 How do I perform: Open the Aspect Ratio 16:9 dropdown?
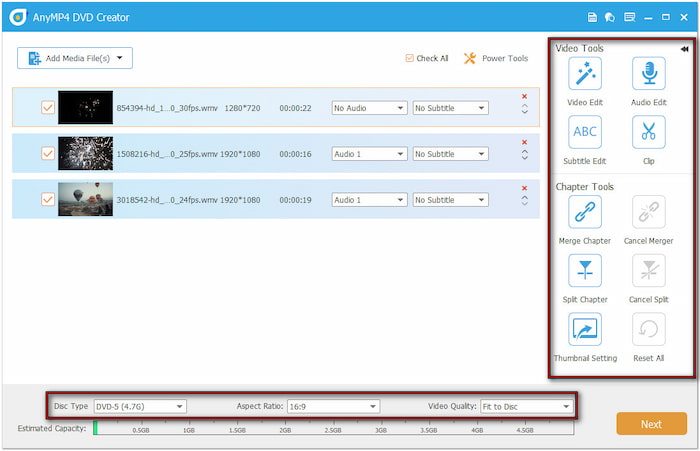pyautogui.click(x=333, y=406)
